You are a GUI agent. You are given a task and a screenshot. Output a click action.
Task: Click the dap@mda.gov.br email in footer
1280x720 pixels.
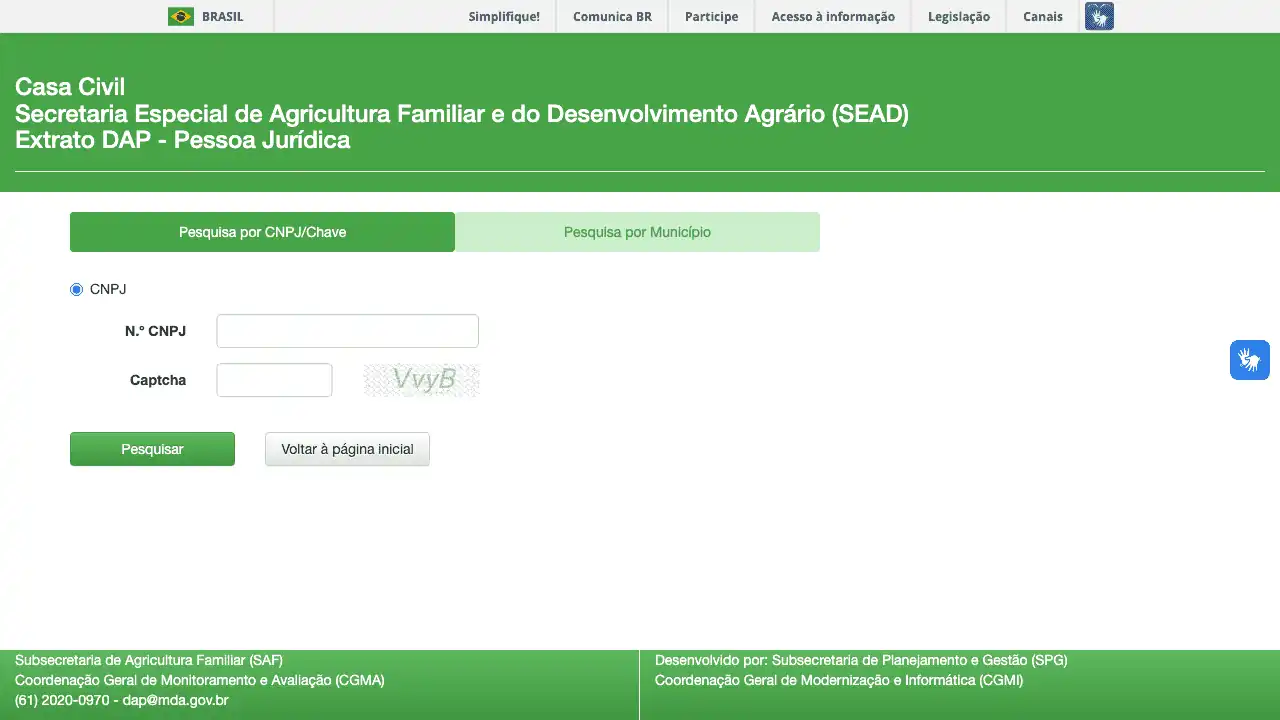click(176, 700)
